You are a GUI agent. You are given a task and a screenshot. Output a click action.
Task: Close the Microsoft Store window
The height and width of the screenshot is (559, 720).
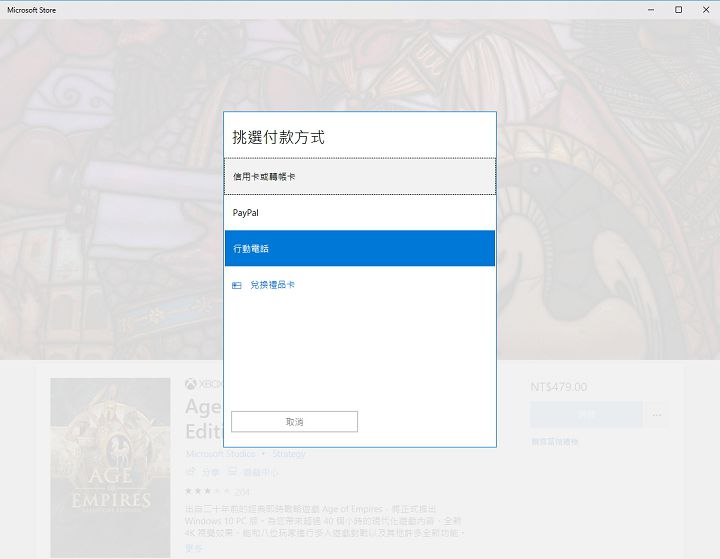pyautogui.click(x=706, y=10)
